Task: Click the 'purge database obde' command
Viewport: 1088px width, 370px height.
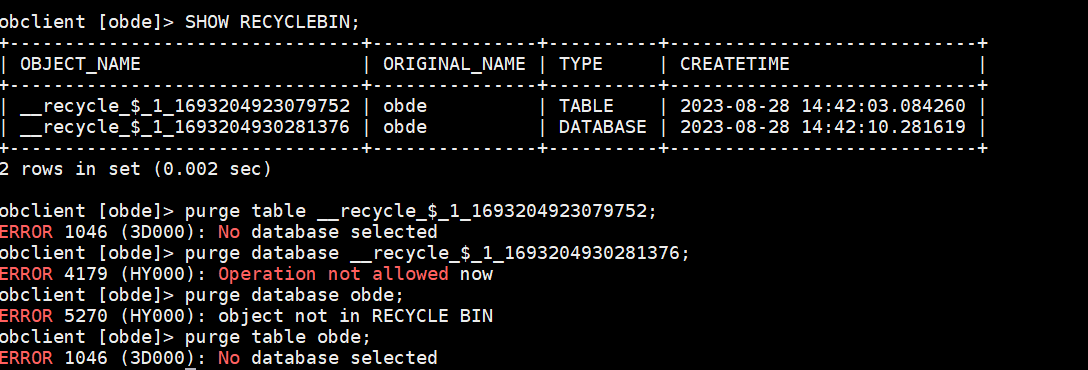Action: click(x=294, y=296)
